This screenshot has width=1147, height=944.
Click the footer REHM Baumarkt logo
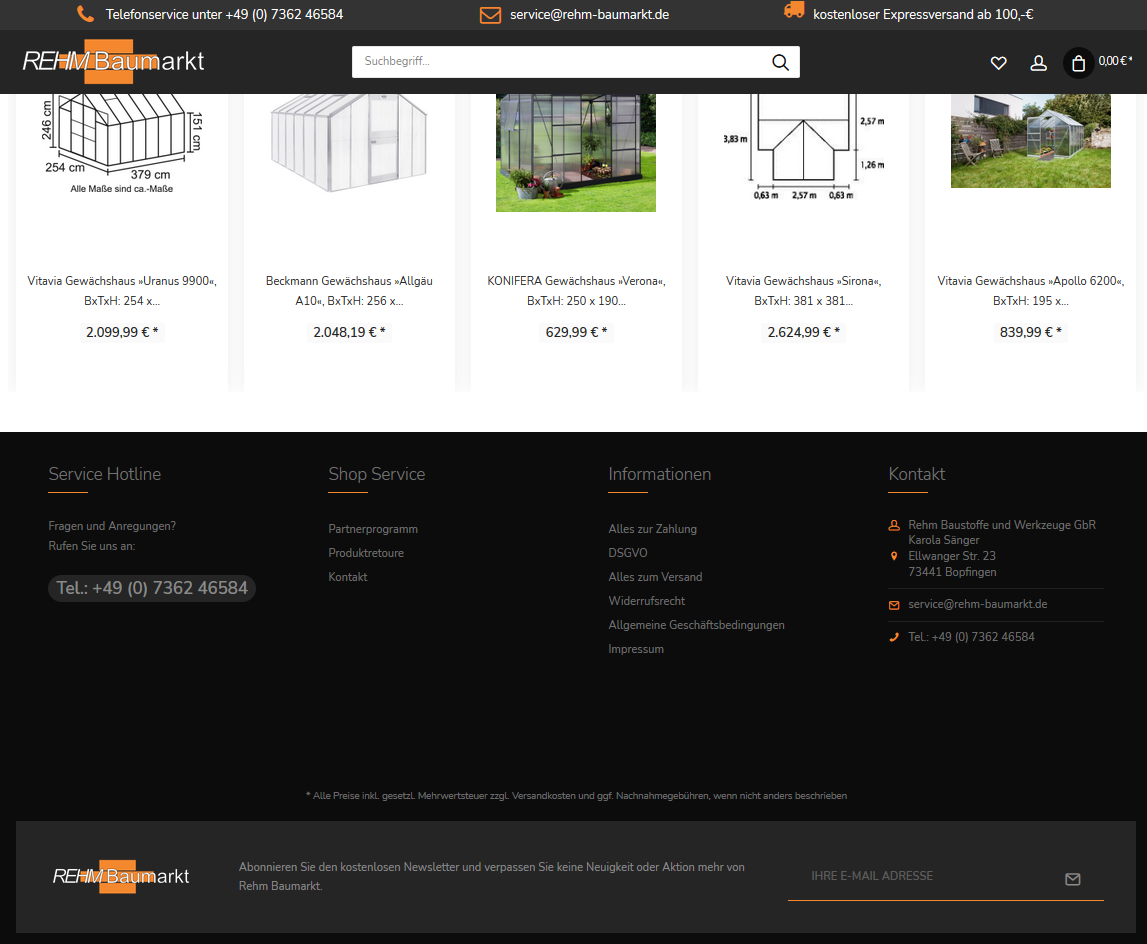[x=121, y=876]
